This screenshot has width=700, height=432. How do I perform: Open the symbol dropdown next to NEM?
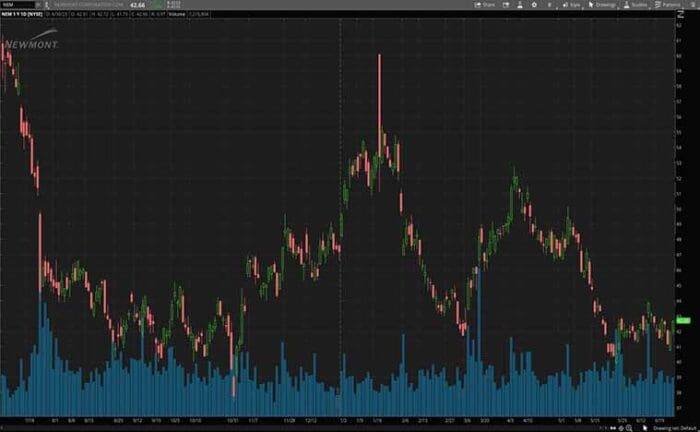(x=38, y=5)
